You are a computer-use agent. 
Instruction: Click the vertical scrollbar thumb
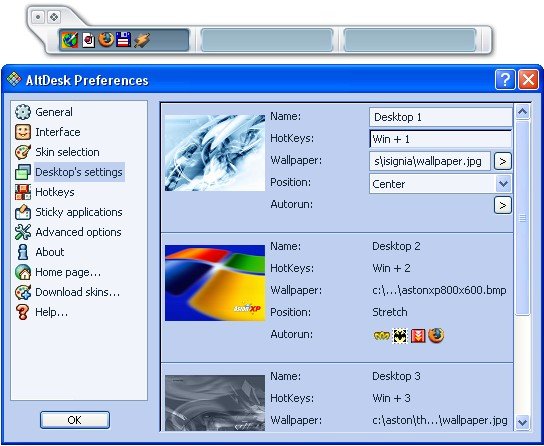click(522, 218)
